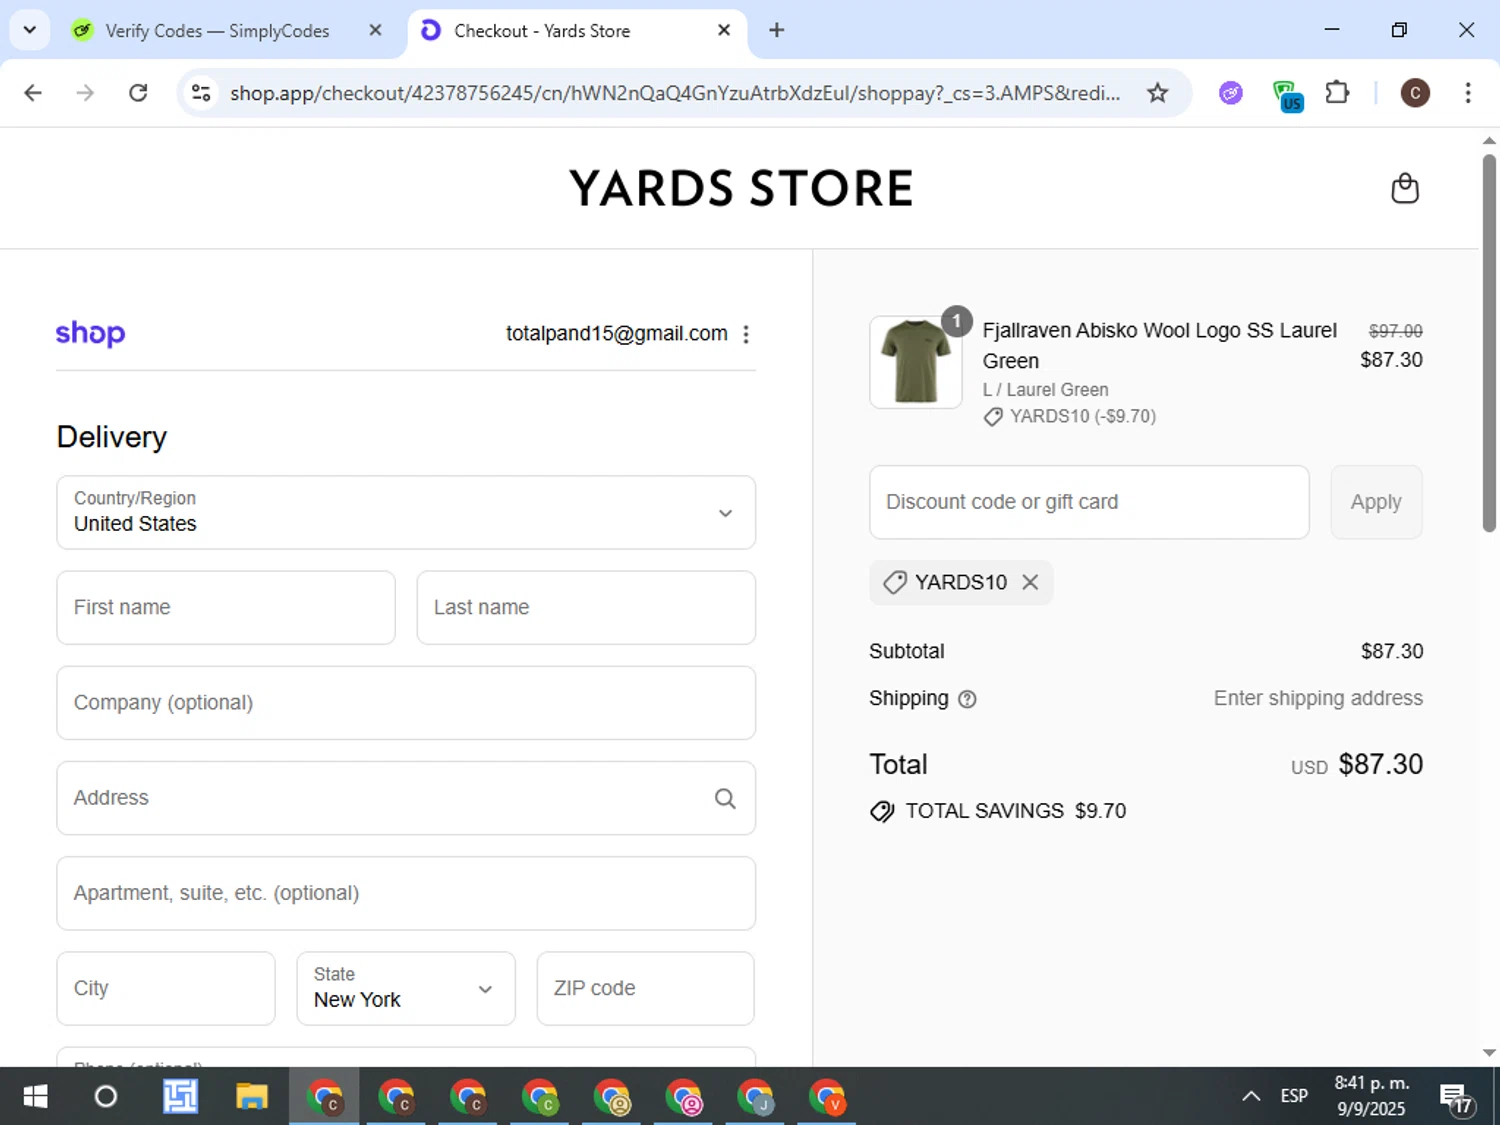Image resolution: width=1500 pixels, height=1125 pixels.
Task: Open the purple extension icon
Action: pyautogui.click(x=1231, y=93)
